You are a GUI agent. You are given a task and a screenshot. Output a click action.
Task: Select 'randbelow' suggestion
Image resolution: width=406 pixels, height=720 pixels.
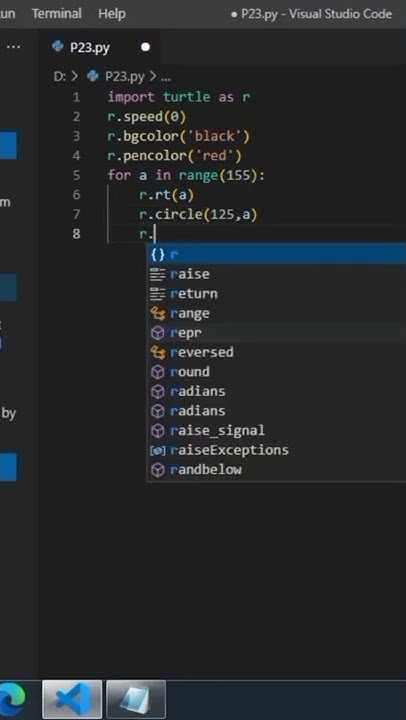click(x=276, y=470)
